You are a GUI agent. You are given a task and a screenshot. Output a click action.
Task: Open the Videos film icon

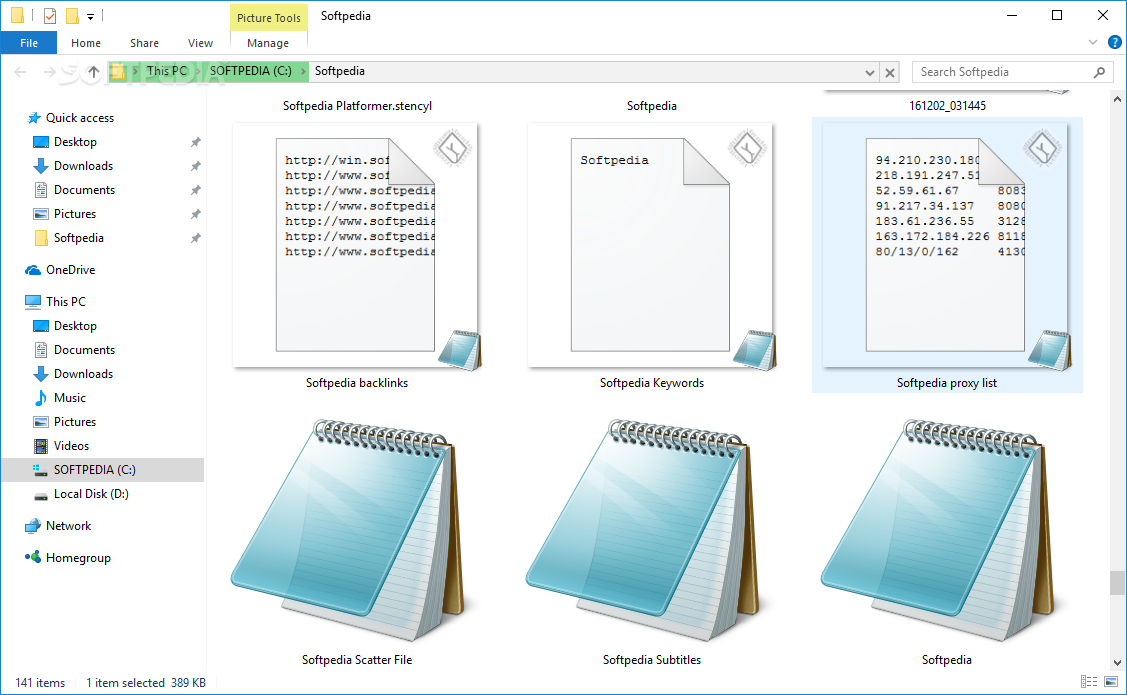pos(41,446)
